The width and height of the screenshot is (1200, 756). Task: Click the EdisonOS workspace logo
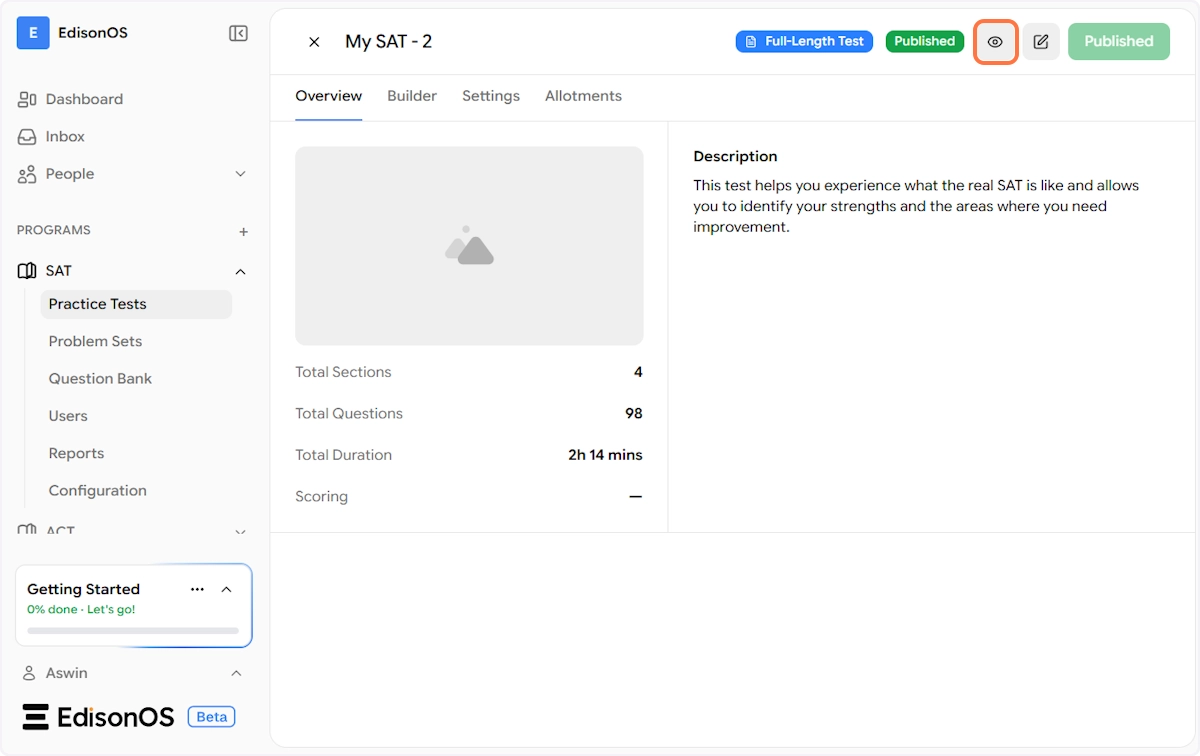(33, 33)
